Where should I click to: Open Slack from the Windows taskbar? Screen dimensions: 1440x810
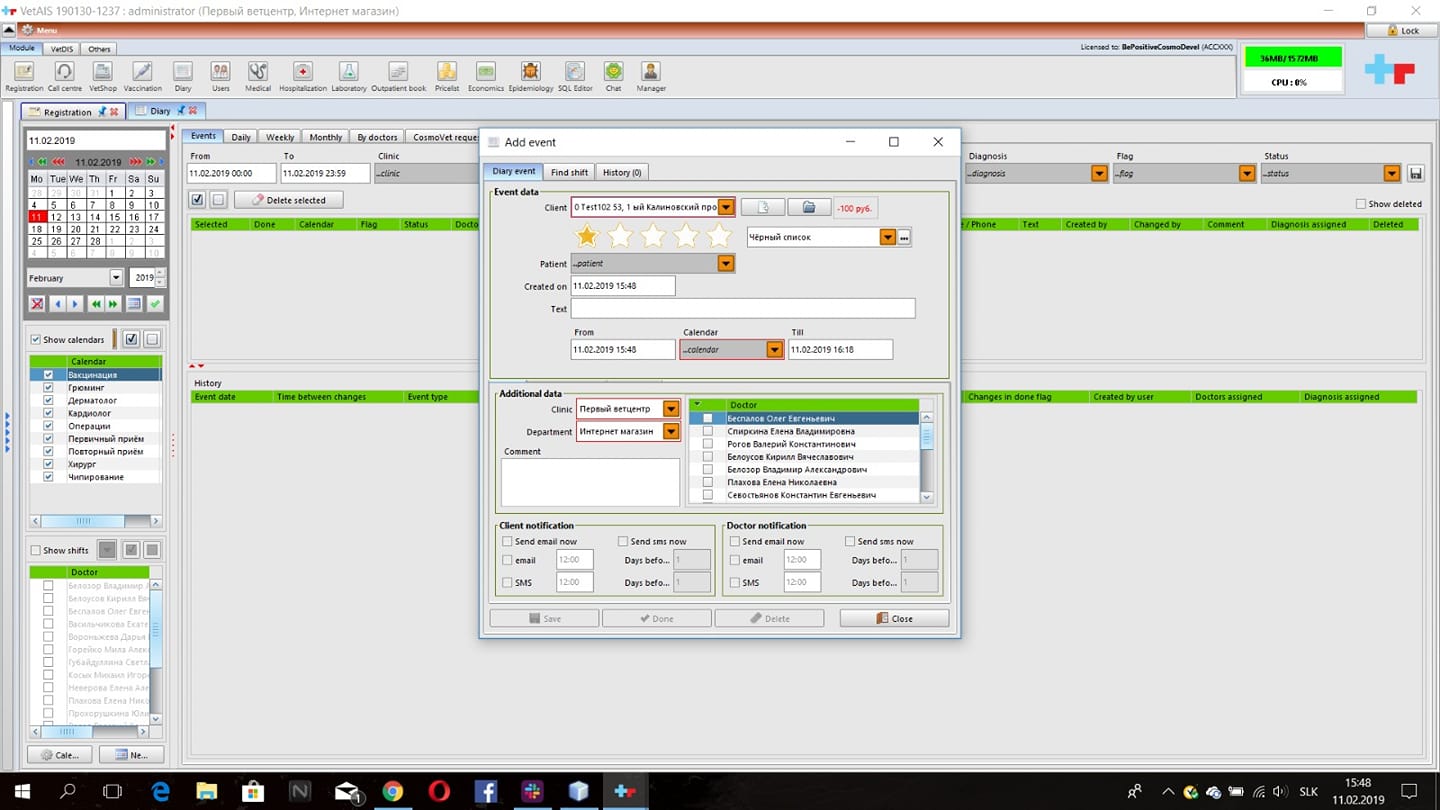click(x=532, y=791)
